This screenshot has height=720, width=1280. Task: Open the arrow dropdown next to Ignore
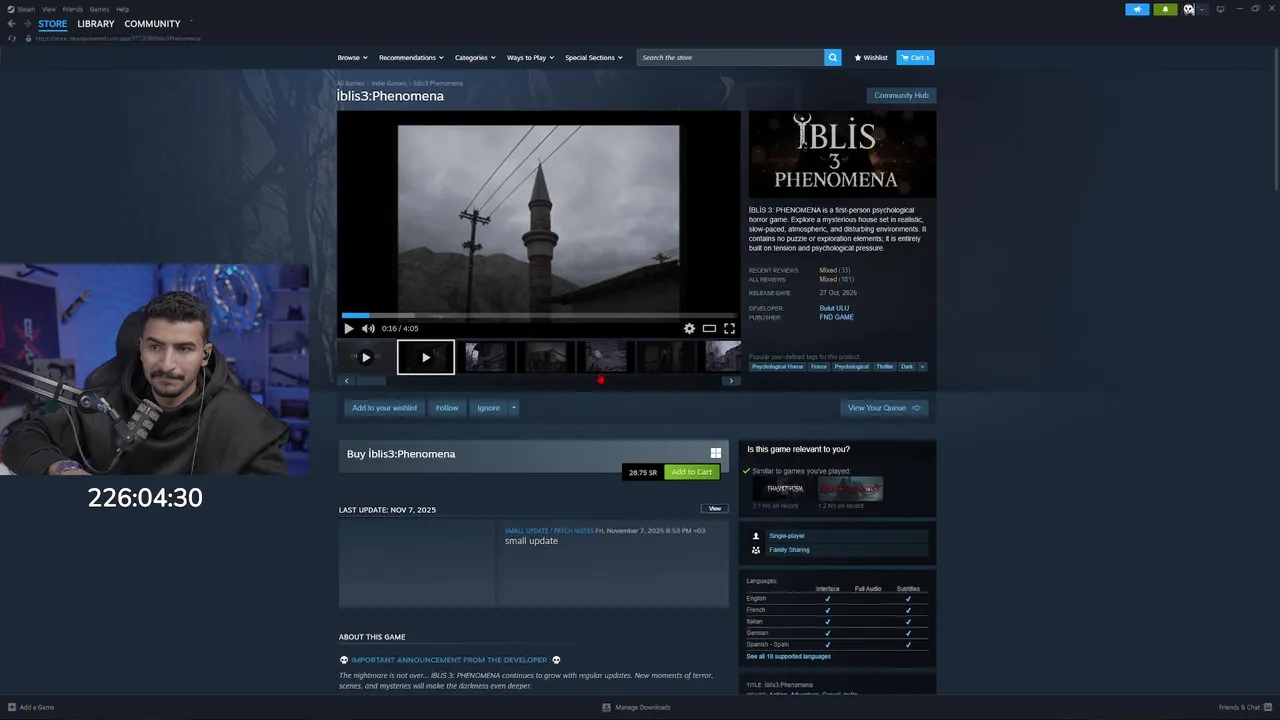tap(513, 407)
